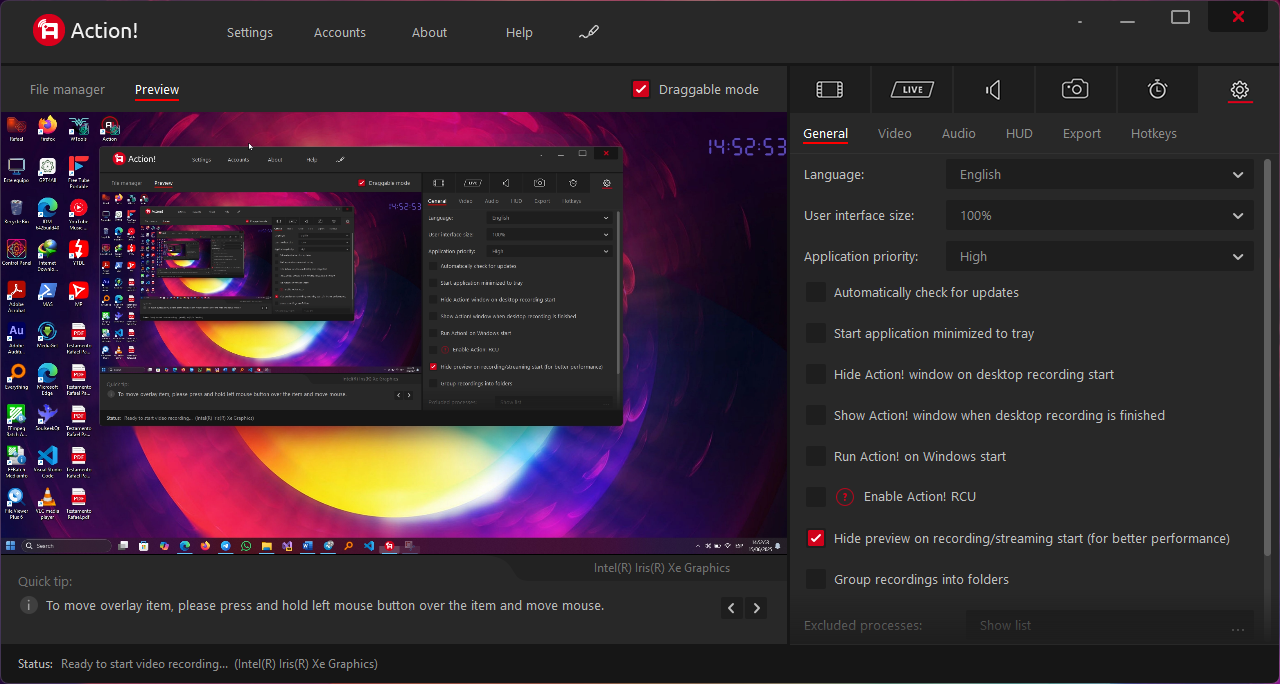Enable Group recordings into folders
1280x684 pixels.
coord(816,579)
